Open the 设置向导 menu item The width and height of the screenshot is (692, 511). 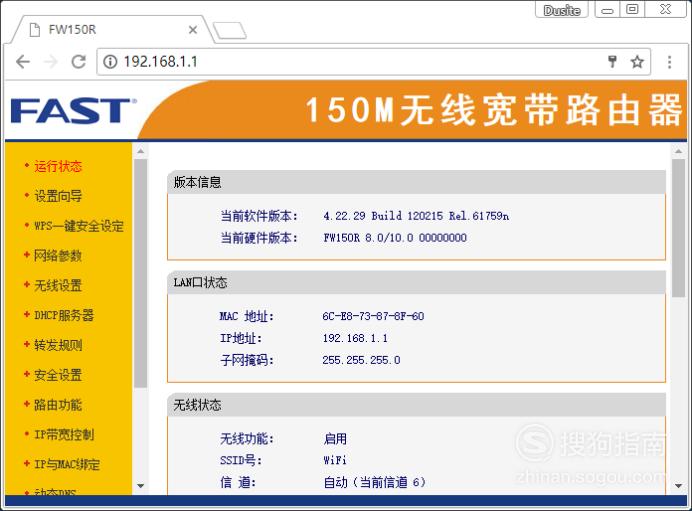coord(58,196)
